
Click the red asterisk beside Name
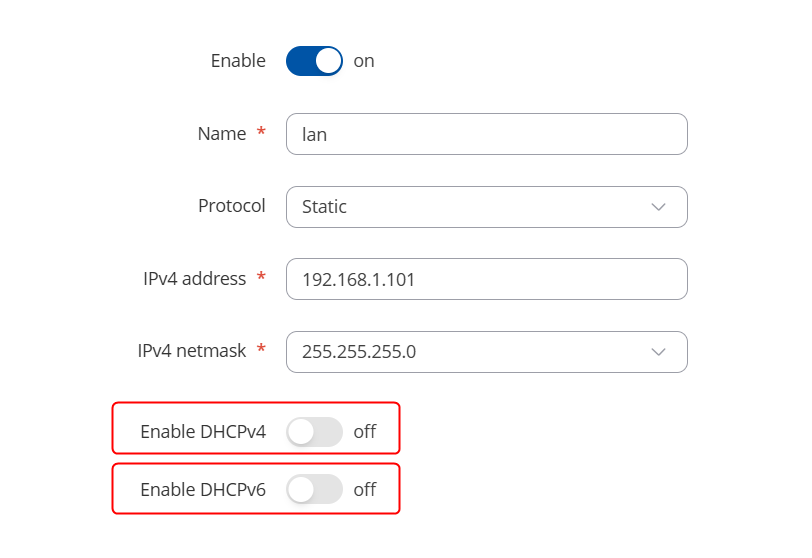pos(262,133)
